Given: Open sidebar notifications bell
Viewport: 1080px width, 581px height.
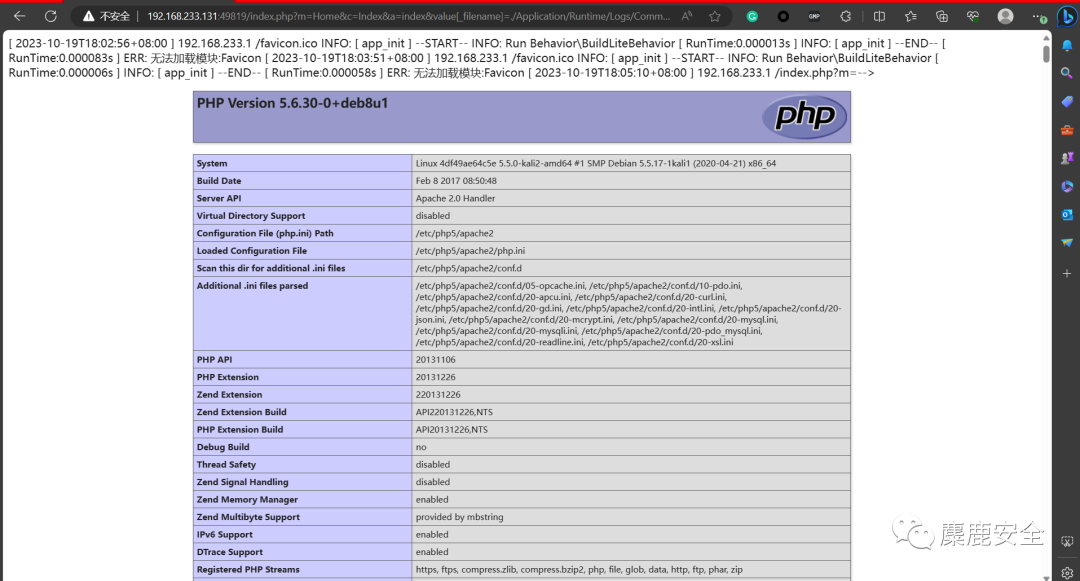Looking at the screenshot, I should (x=1067, y=45).
